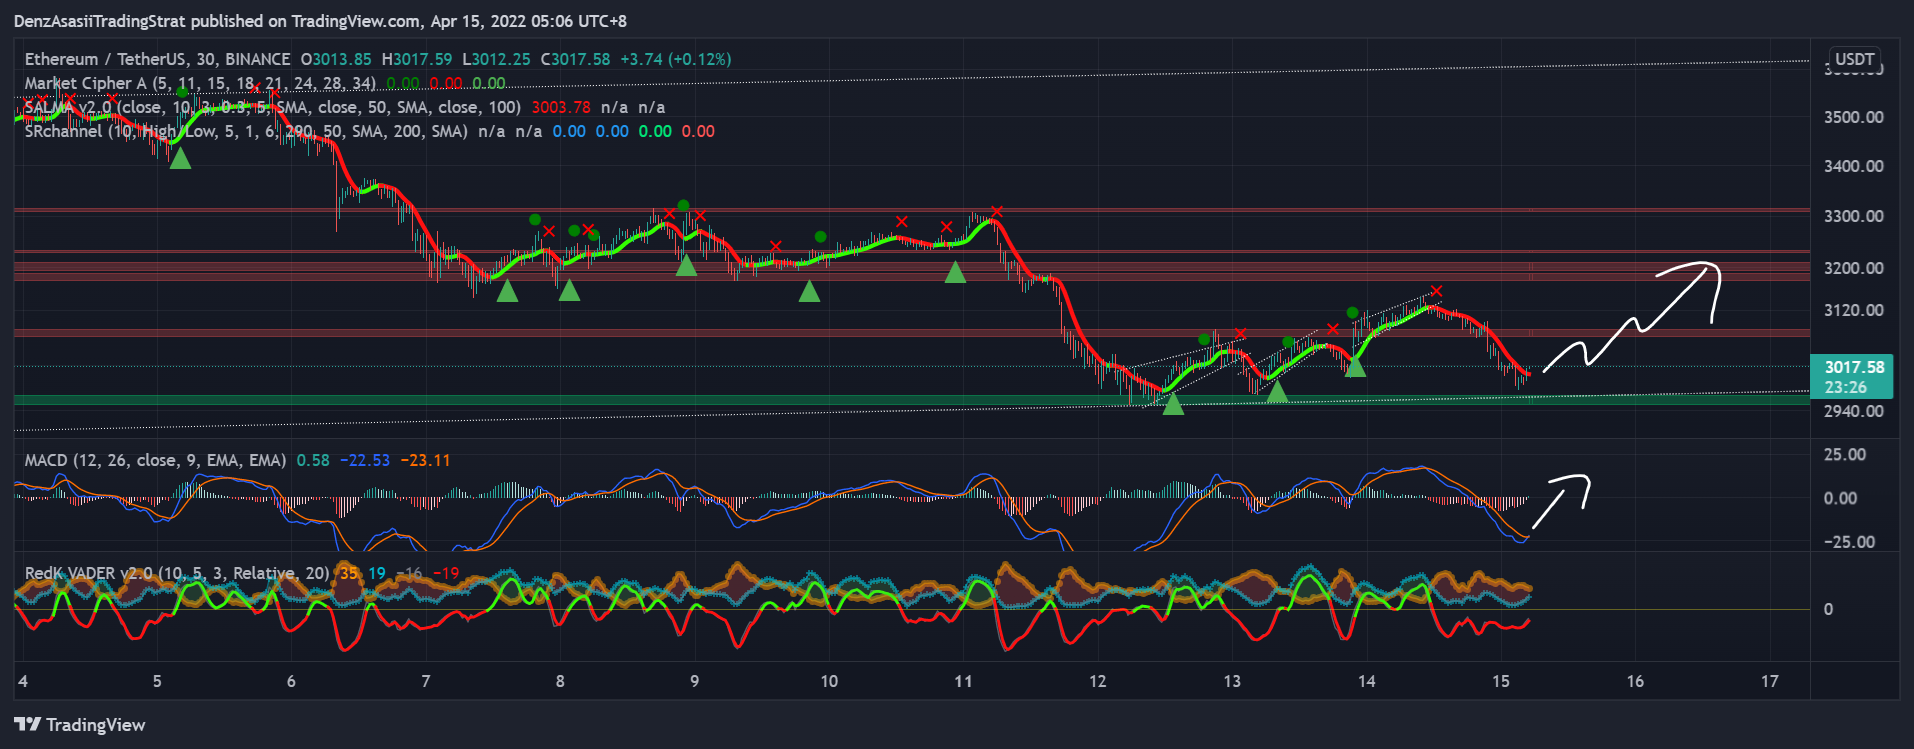Screen dimensions: 1914x749
Task: Click the MACD signal value −23.11
Action: pyautogui.click(x=426, y=460)
